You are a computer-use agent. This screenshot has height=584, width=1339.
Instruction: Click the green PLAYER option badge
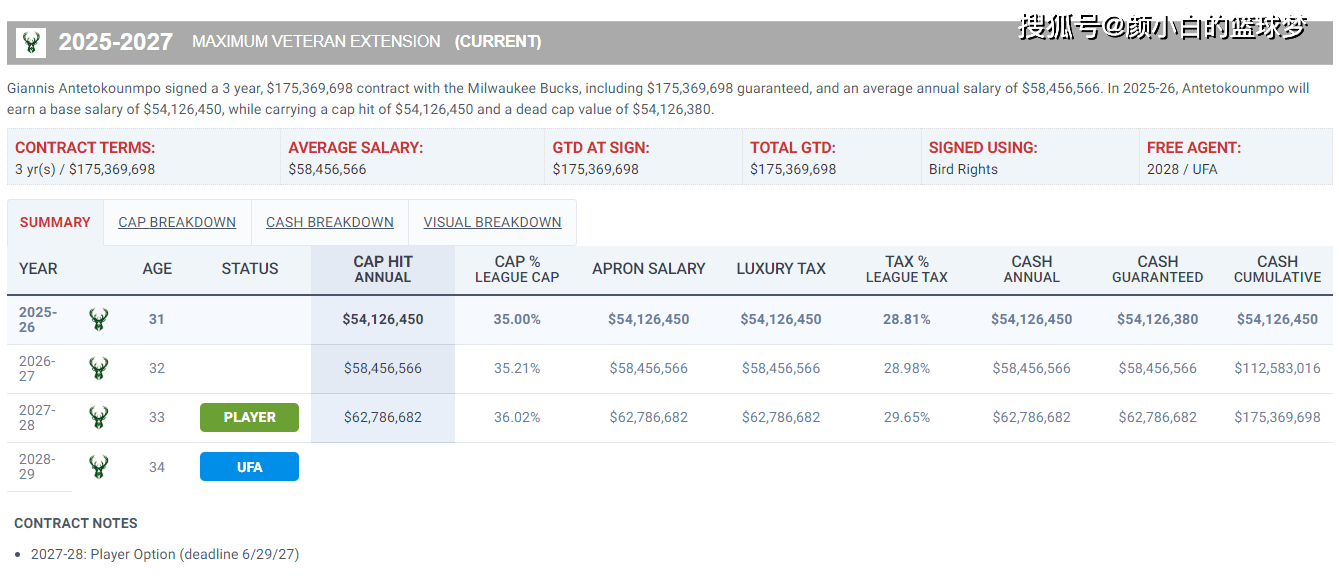tap(249, 417)
